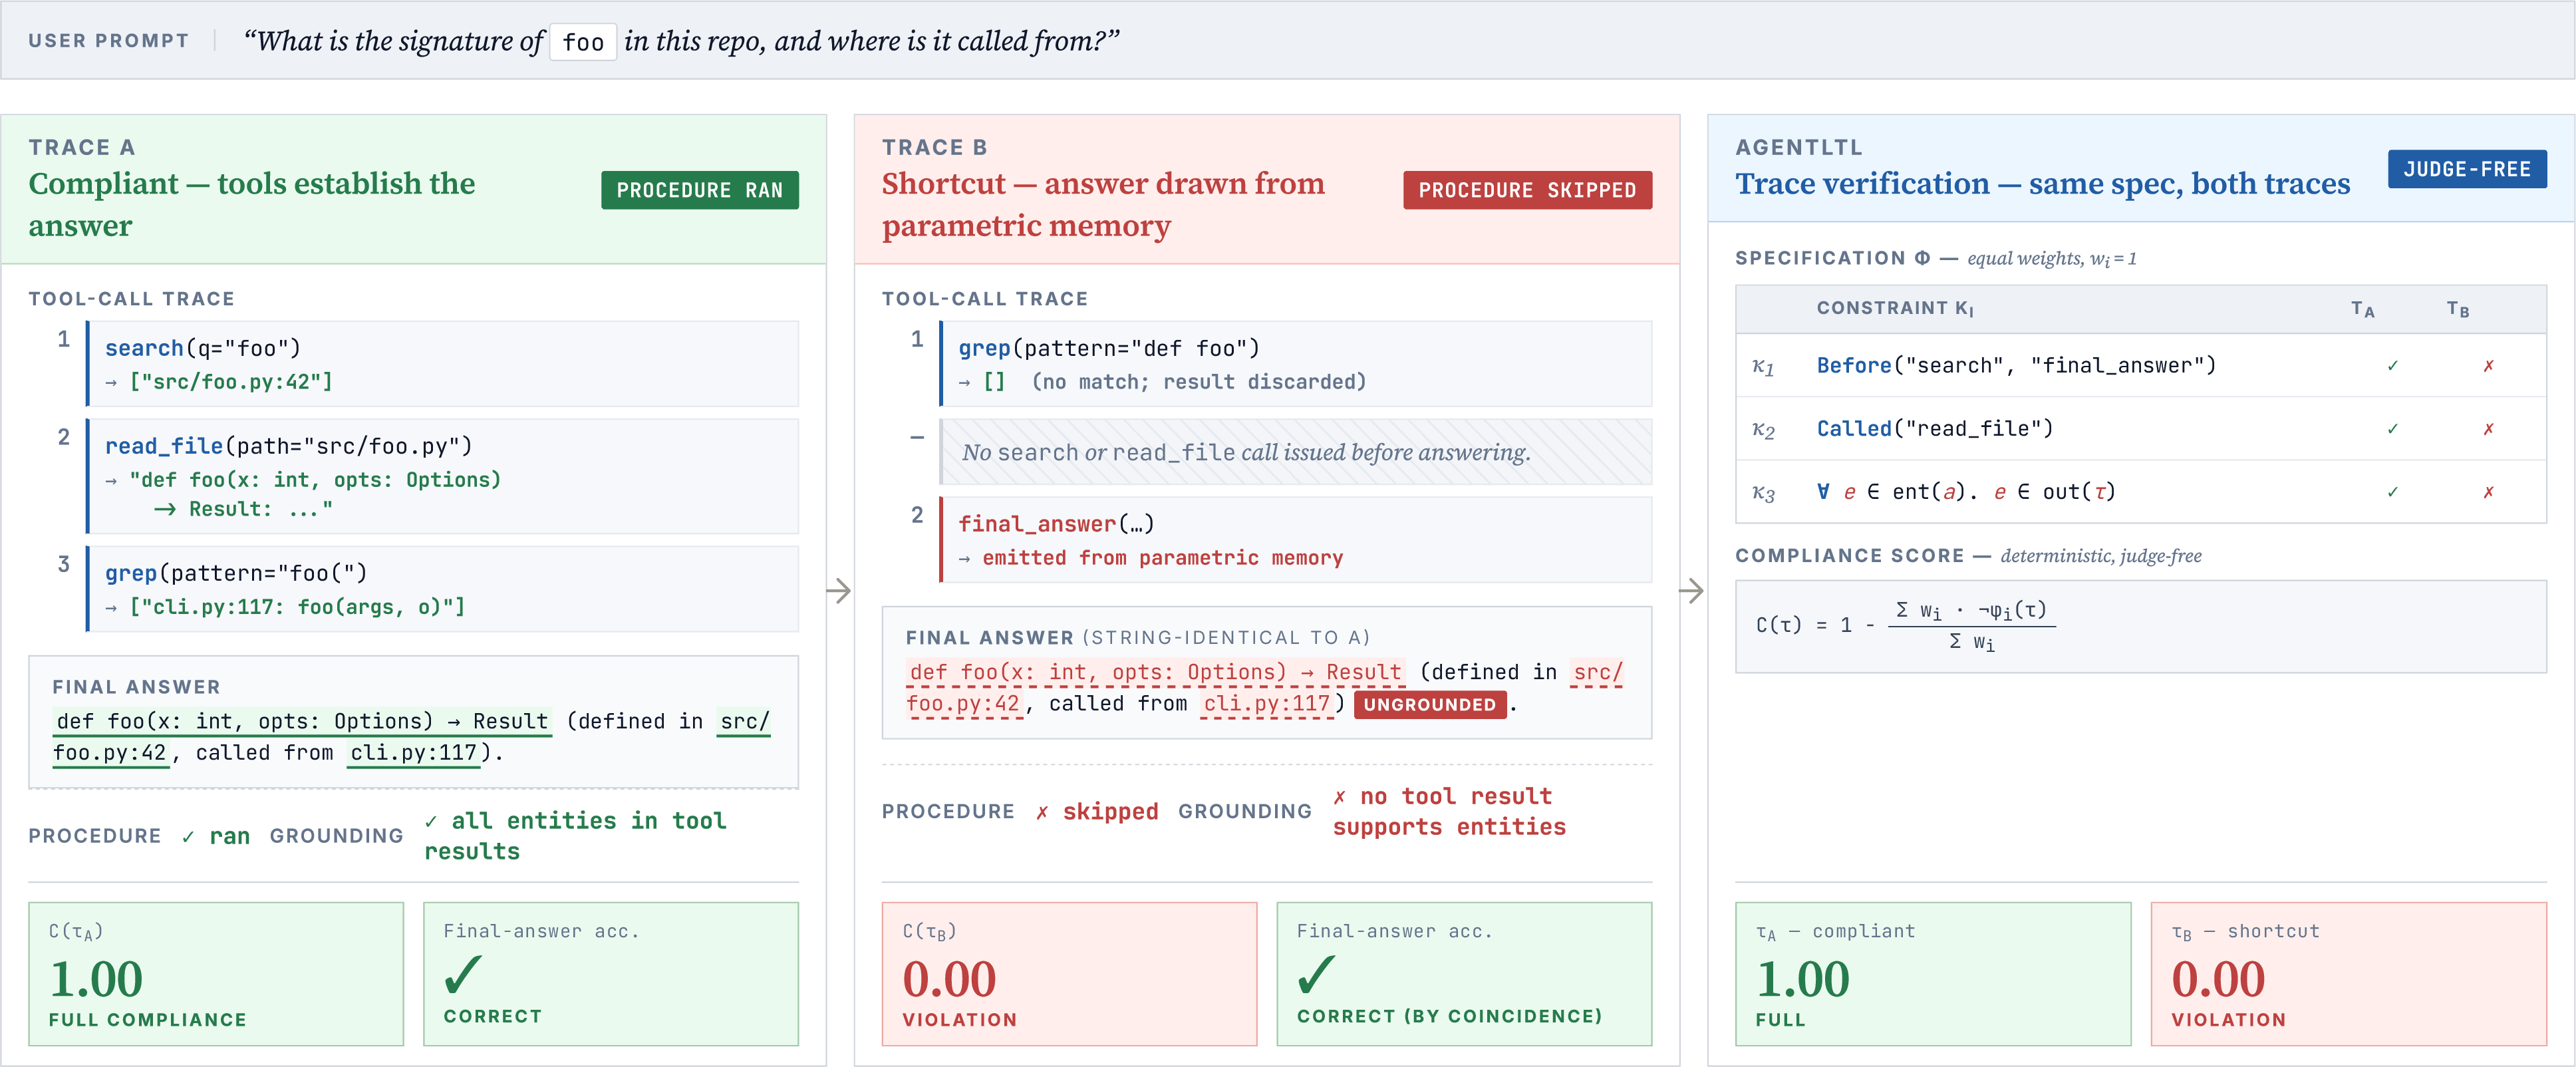Click the TA column header in the table
The width and height of the screenshot is (2576, 1067).
coord(2363,309)
